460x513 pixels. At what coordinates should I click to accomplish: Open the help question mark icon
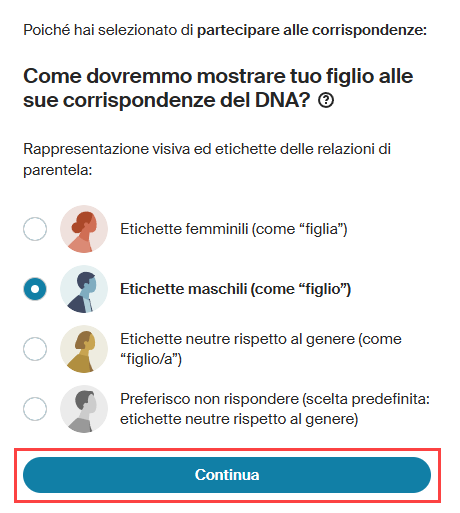(x=326, y=100)
